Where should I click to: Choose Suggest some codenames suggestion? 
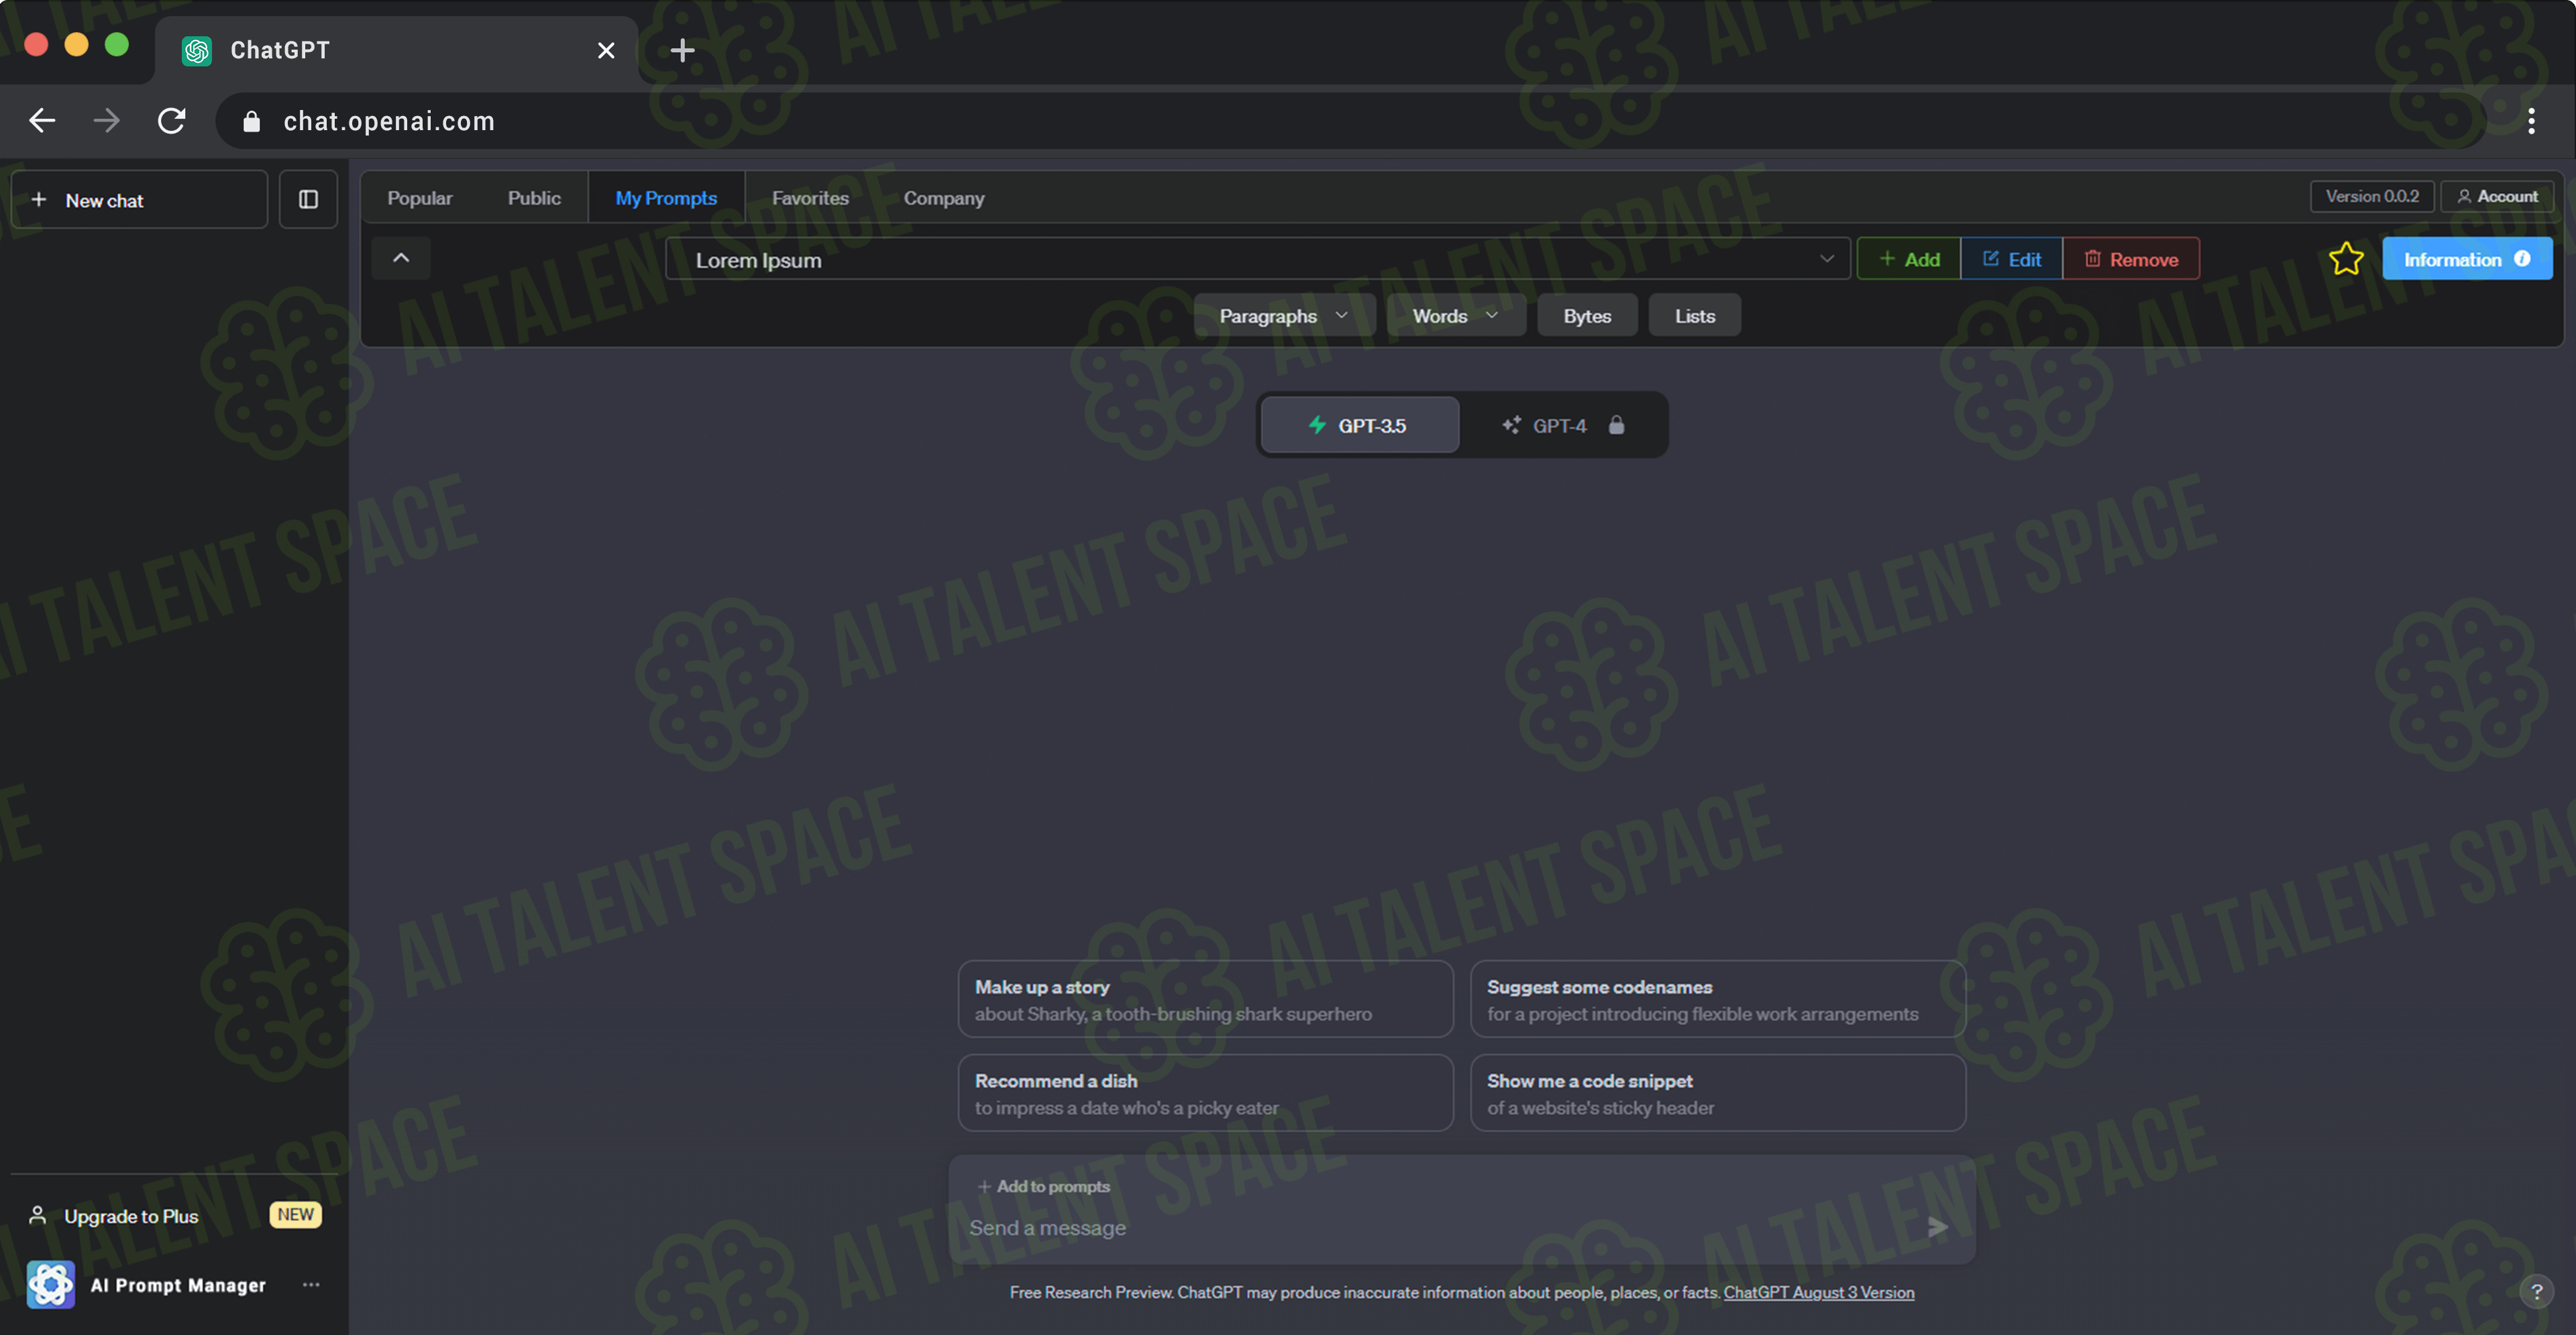point(1717,999)
